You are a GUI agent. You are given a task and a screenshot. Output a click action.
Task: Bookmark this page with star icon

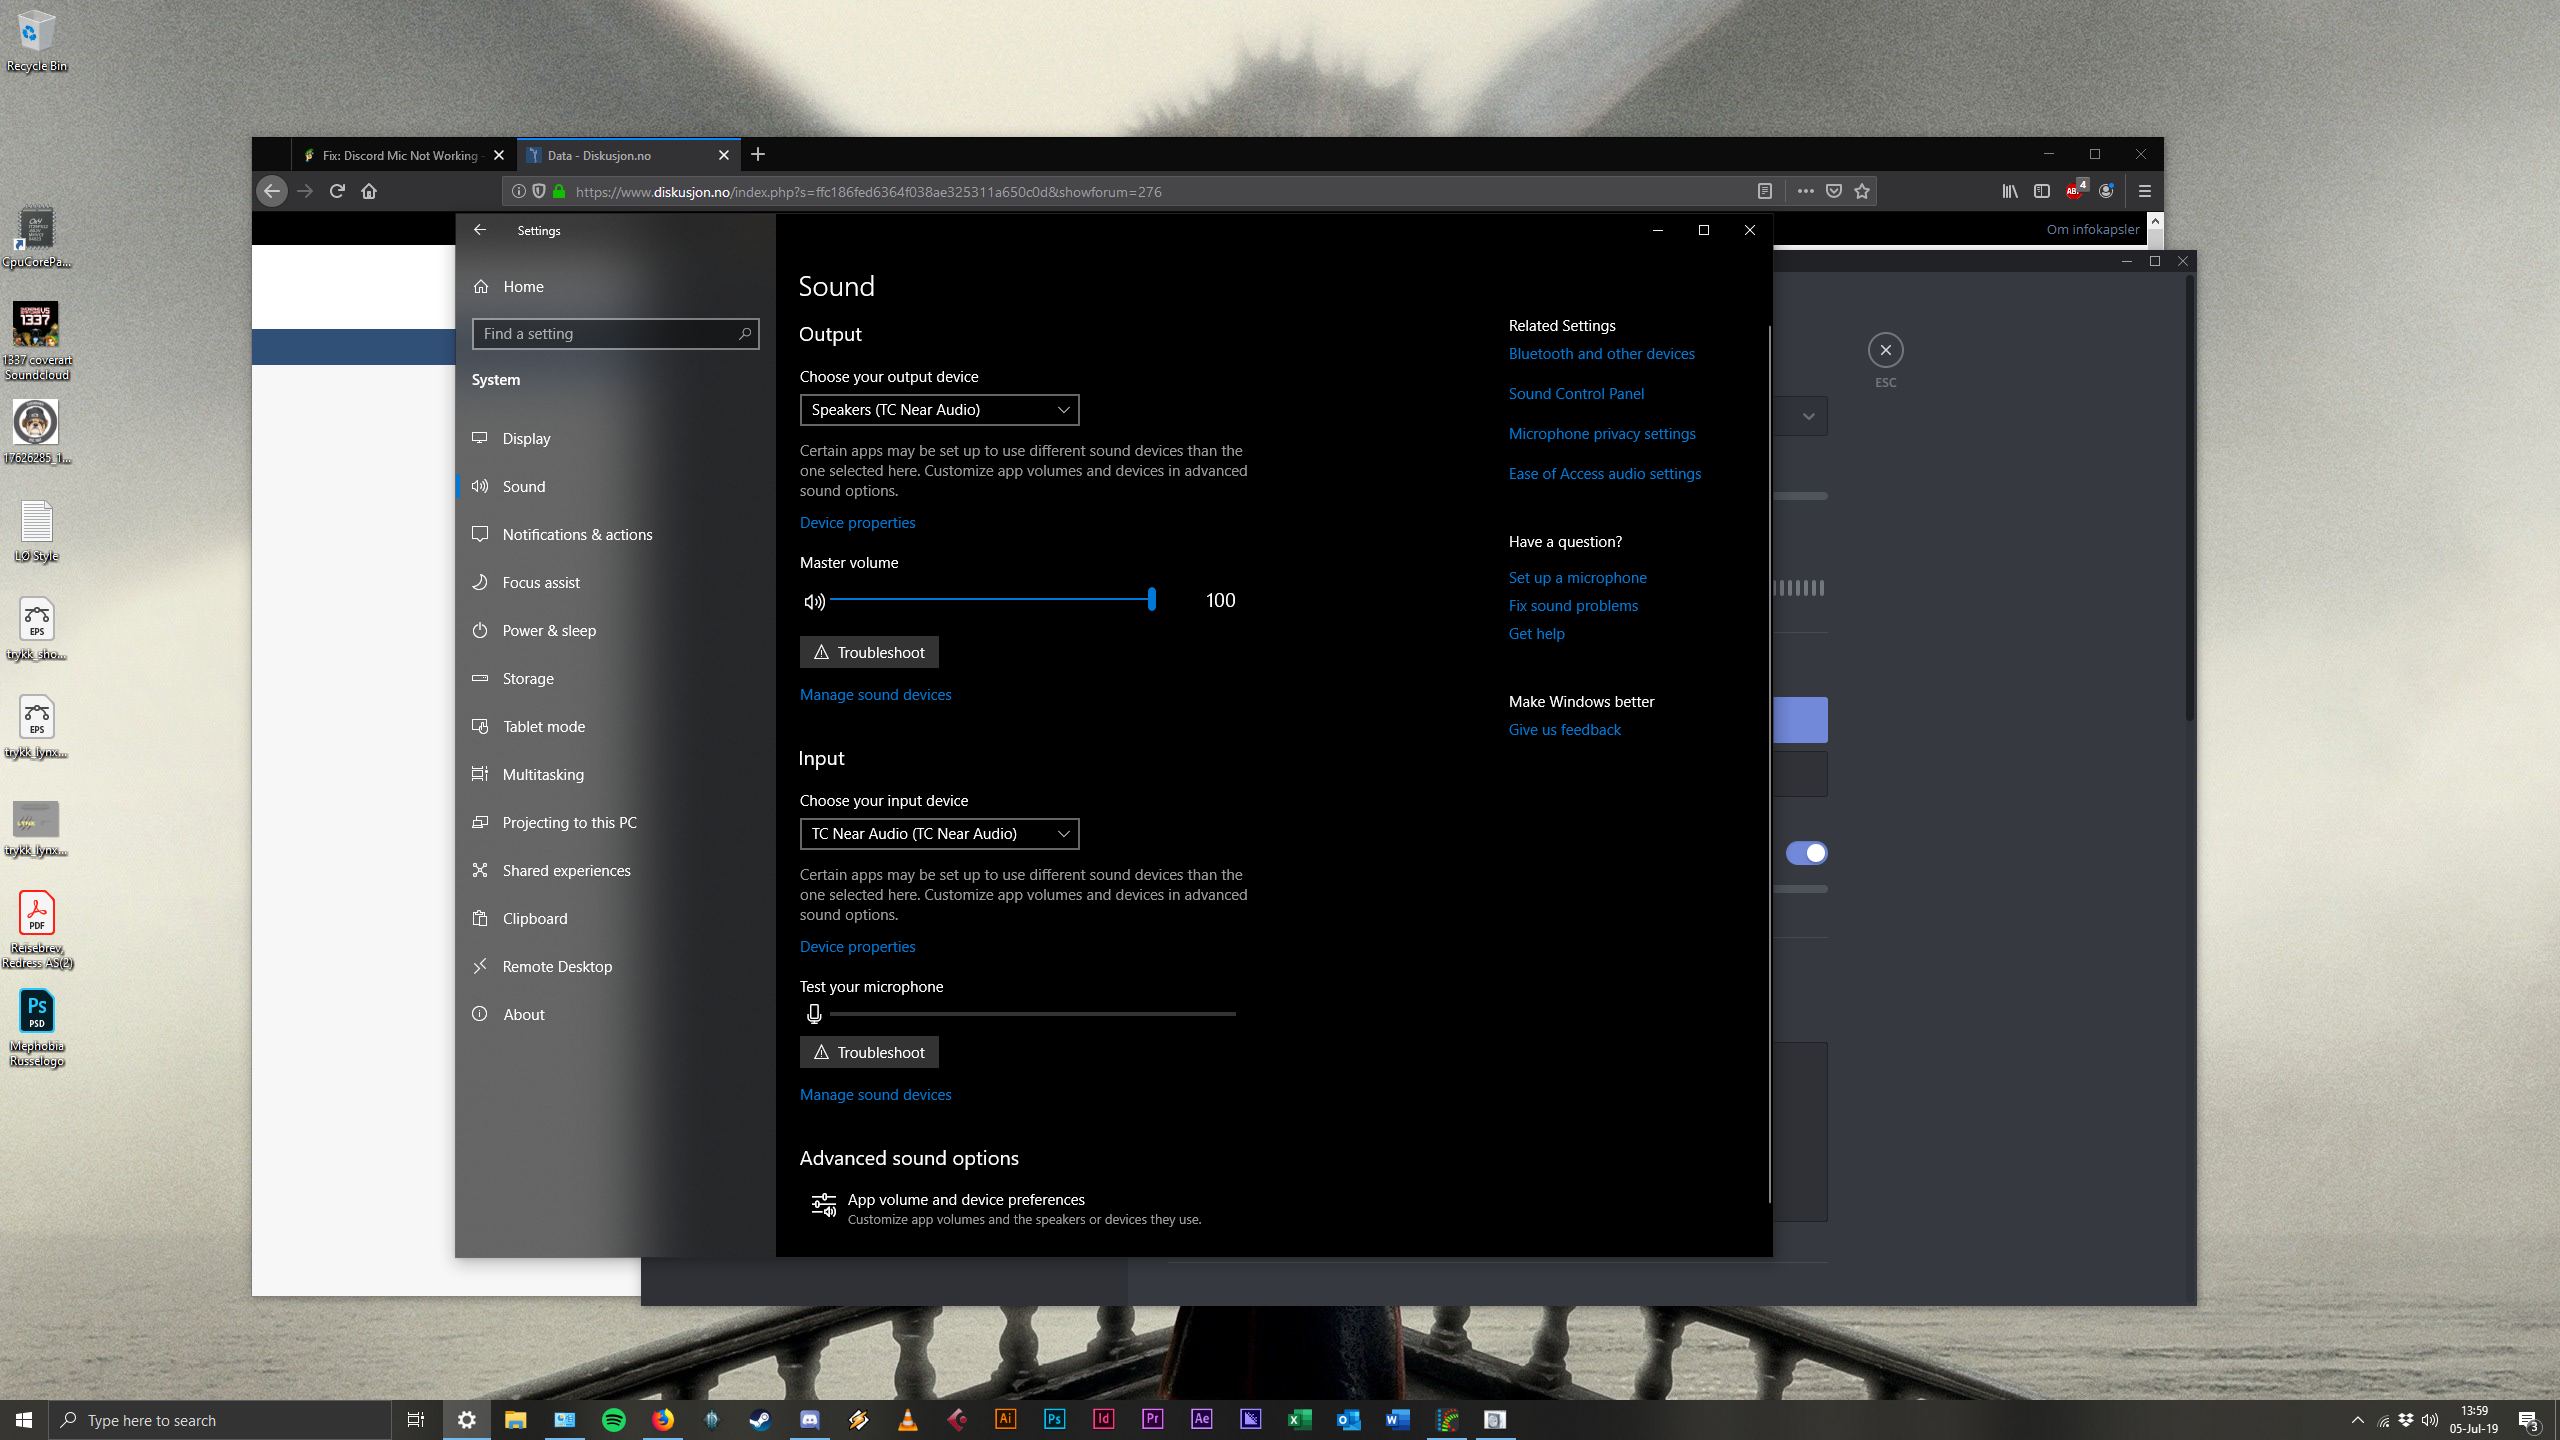pyautogui.click(x=1862, y=191)
